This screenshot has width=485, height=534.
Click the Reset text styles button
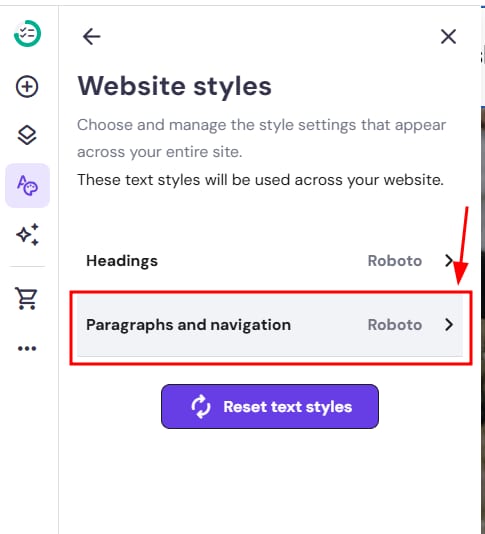(x=270, y=407)
